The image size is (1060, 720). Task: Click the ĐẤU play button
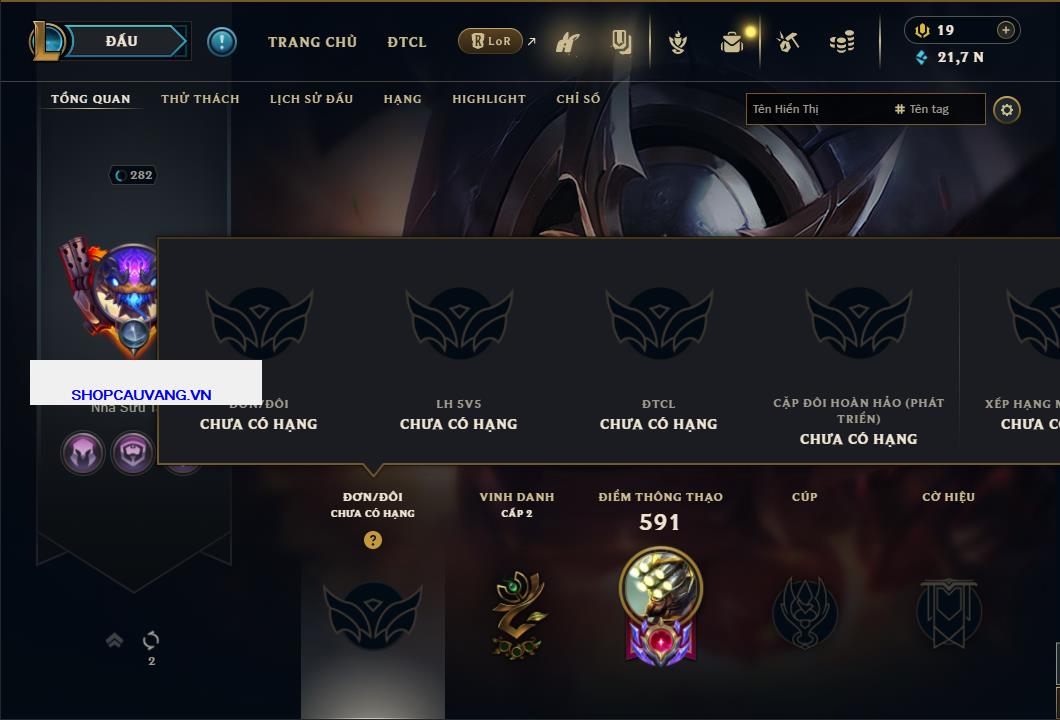[x=122, y=41]
